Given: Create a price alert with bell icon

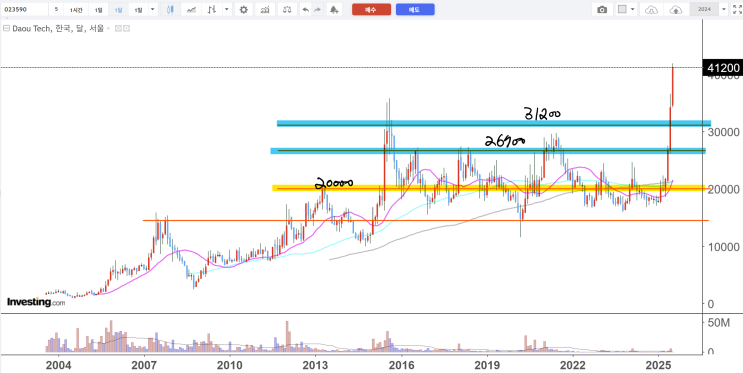Looking at the screenshot, I should point(335,9).
